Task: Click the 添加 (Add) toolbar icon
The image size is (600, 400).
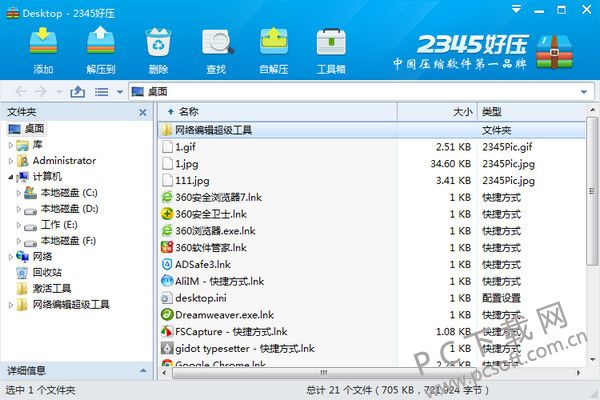Action: [x=43, y=41]
